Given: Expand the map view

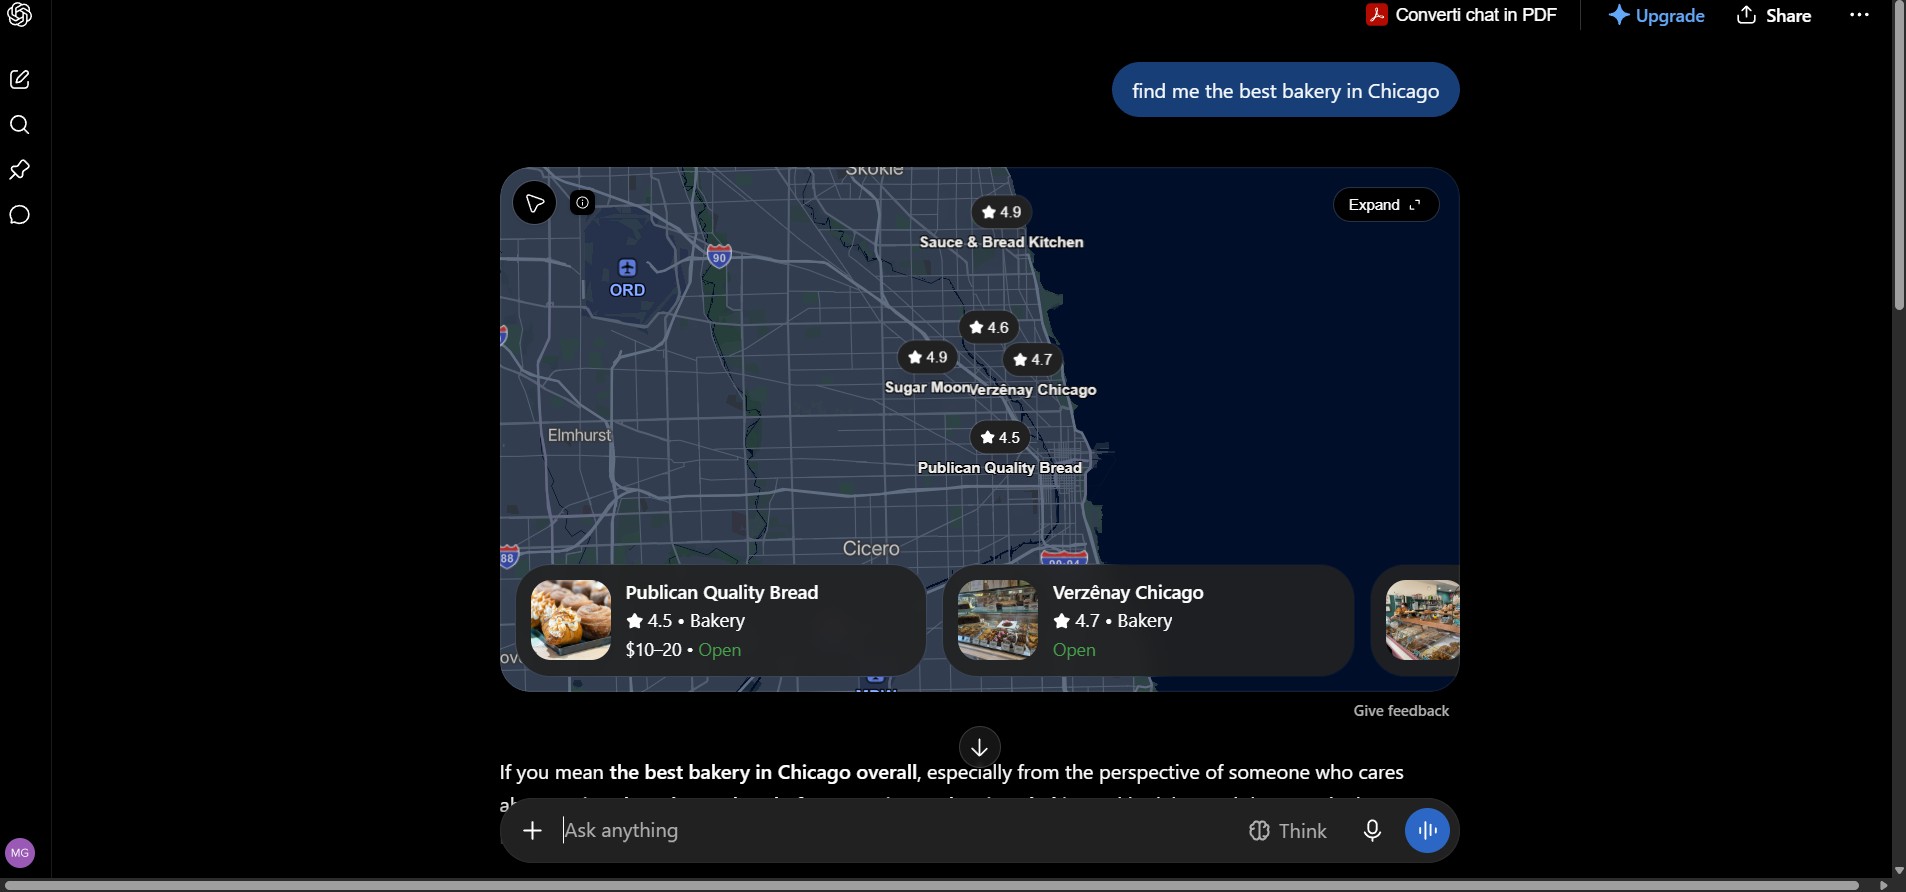Looking at the screenshot, I should click(1386, 205).
